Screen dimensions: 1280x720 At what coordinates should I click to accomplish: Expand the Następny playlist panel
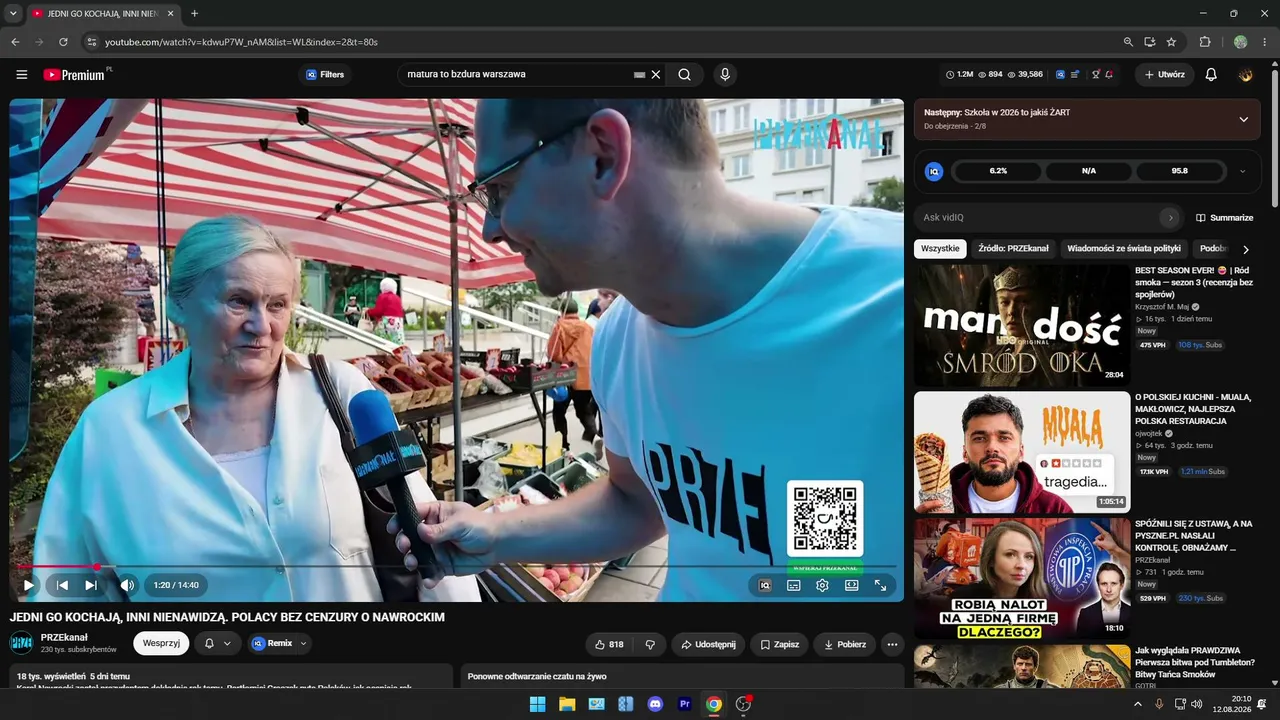point(1244,119)
